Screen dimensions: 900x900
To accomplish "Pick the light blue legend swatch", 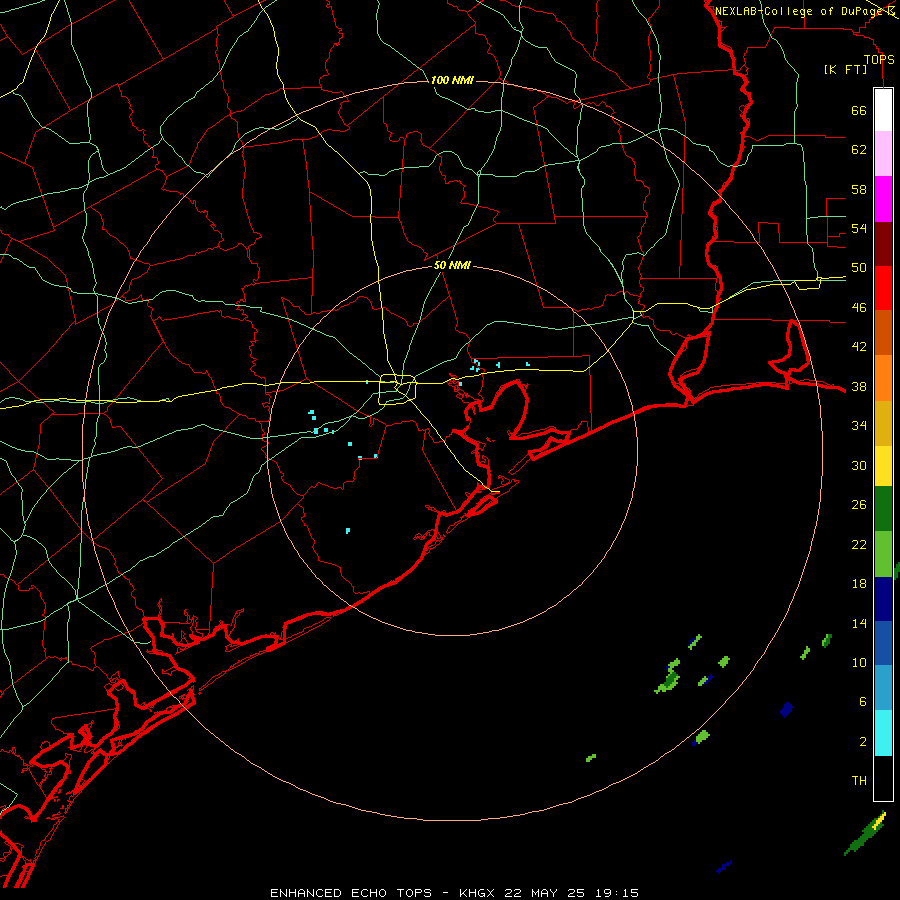I will pos(883,688).
